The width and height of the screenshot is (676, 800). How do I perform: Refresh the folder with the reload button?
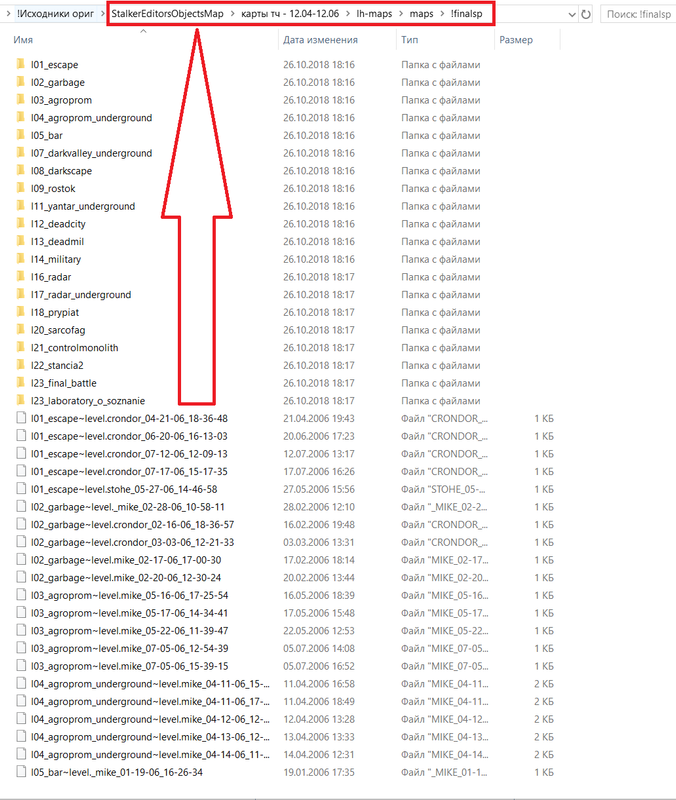(x=586, y=14)
